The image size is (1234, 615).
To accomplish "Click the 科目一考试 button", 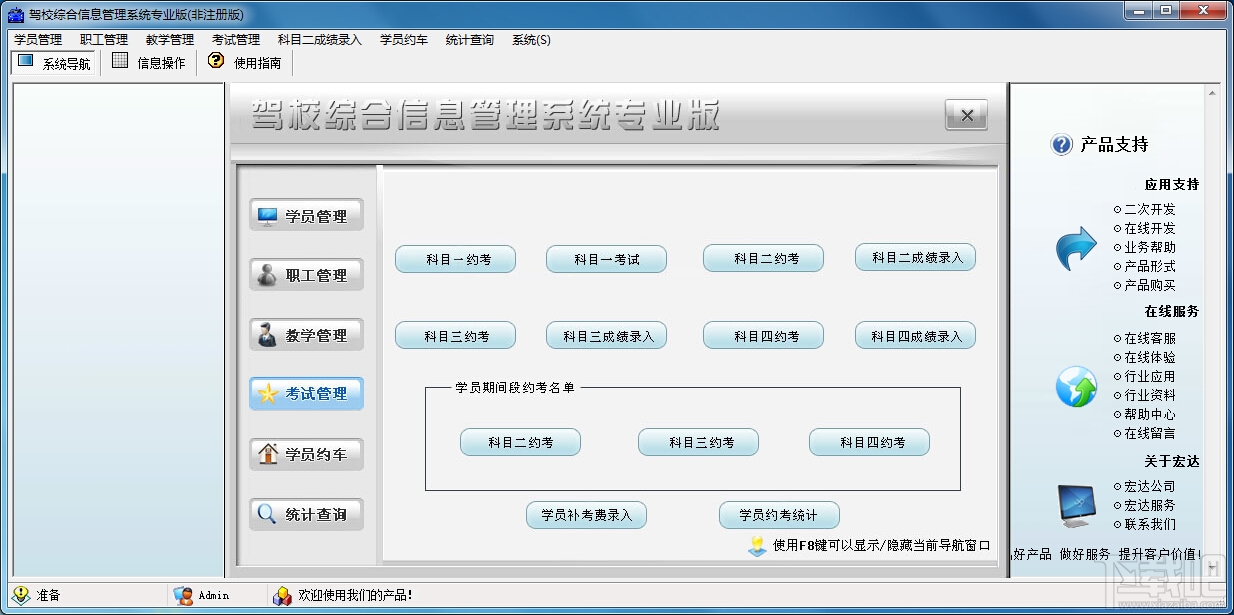I will [607, 259].
